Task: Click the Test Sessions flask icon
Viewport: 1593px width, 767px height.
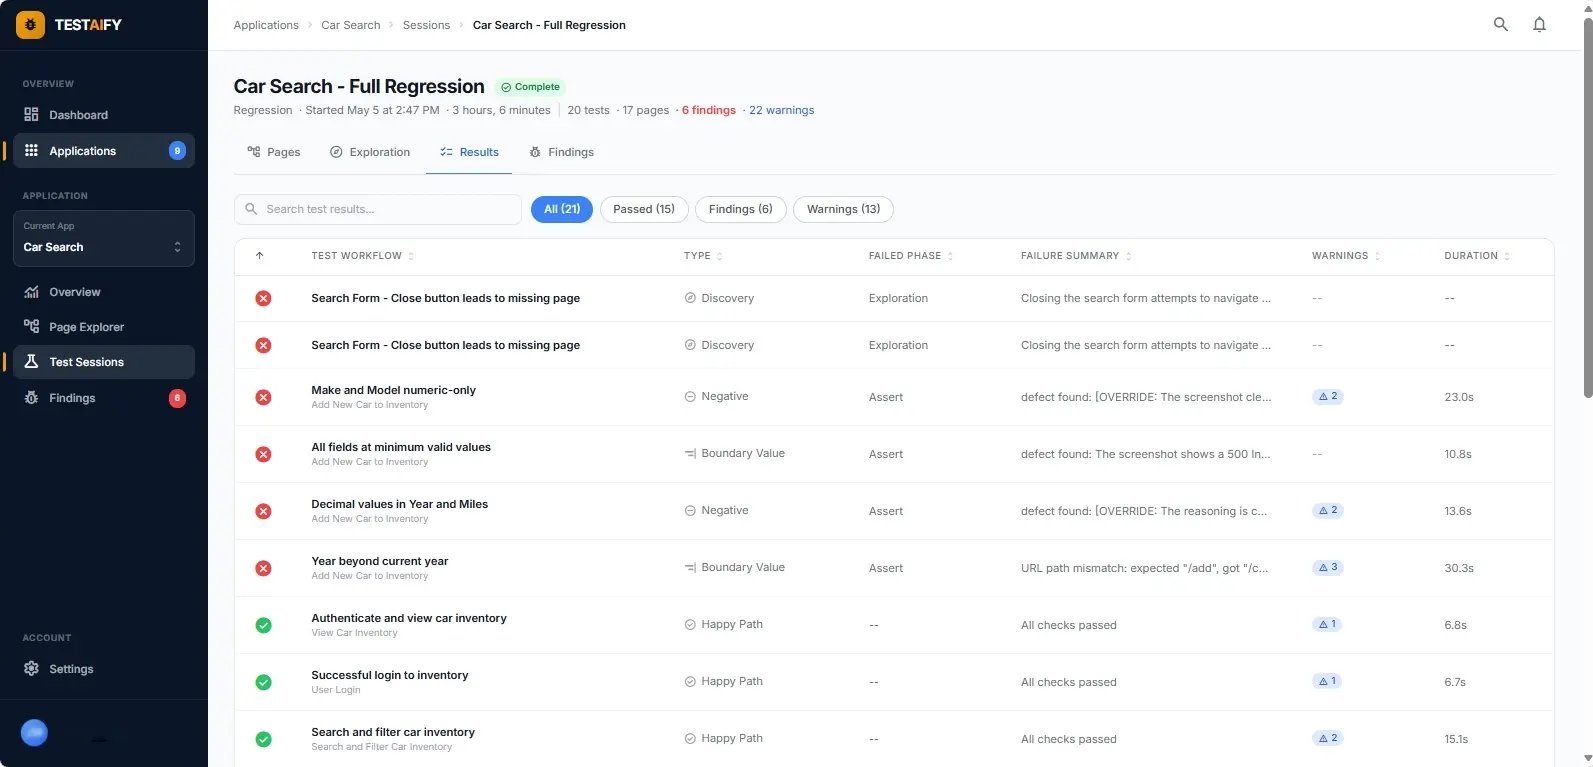Action: coord(31,362)
